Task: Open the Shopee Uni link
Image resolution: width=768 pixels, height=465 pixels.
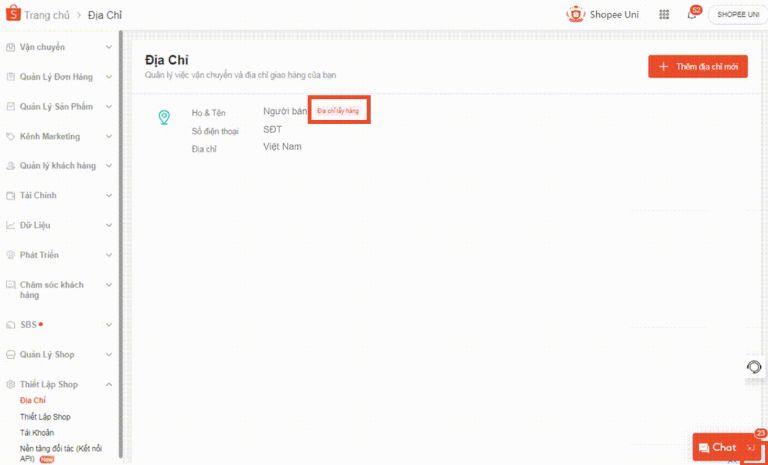Action: (614, 15)
